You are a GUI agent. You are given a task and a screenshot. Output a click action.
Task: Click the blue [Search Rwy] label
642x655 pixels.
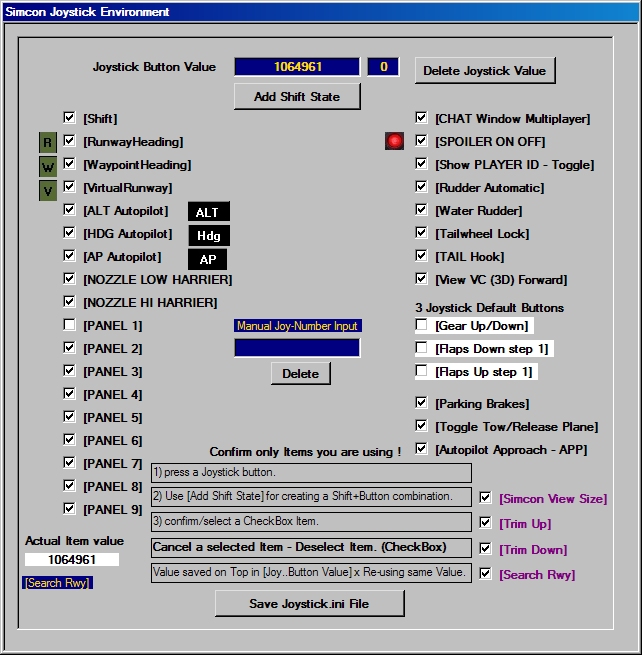coord(58,583)
